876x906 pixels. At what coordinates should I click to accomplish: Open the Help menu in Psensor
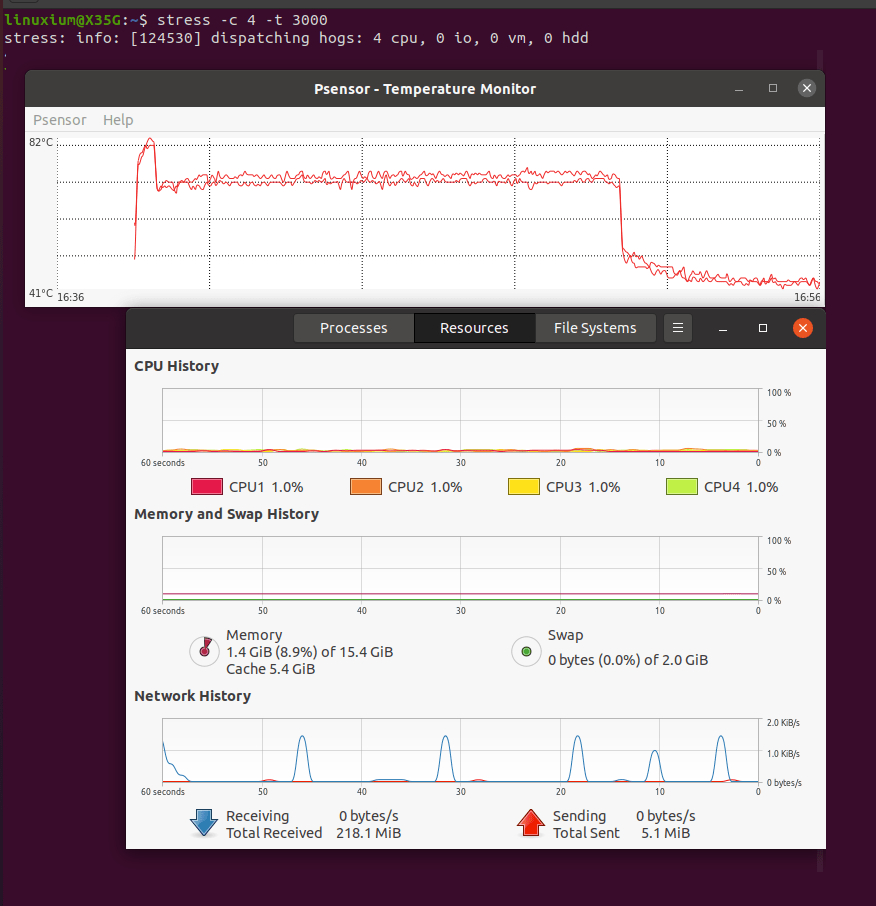click(x=118, y=120)
